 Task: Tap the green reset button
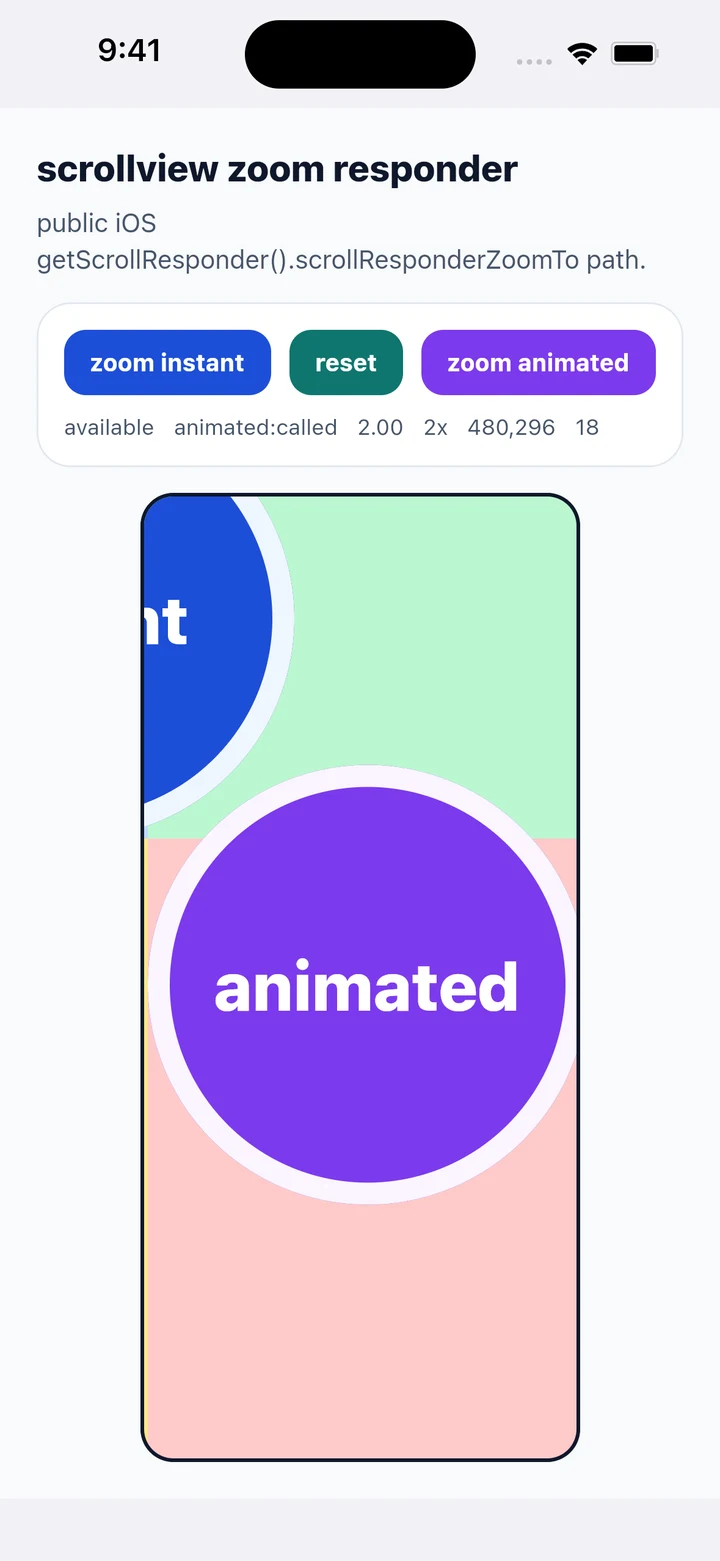click(346, 362)
